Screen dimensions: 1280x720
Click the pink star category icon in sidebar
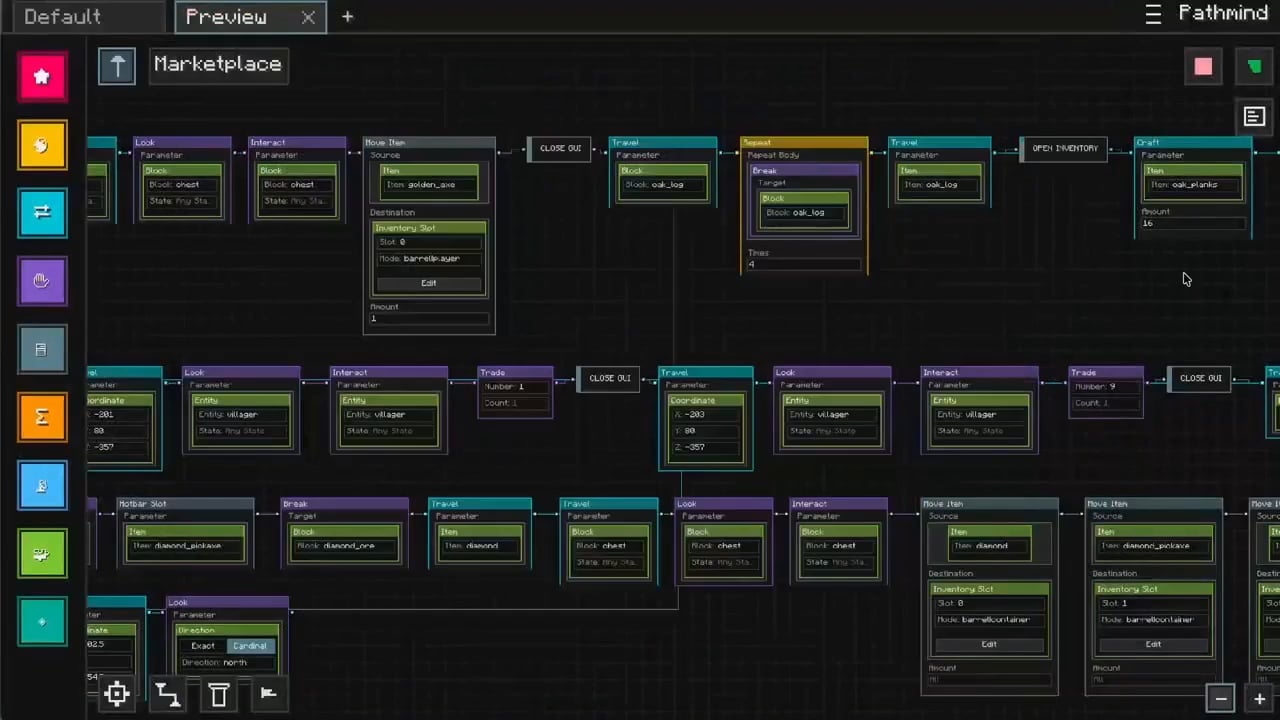point(42,77)
